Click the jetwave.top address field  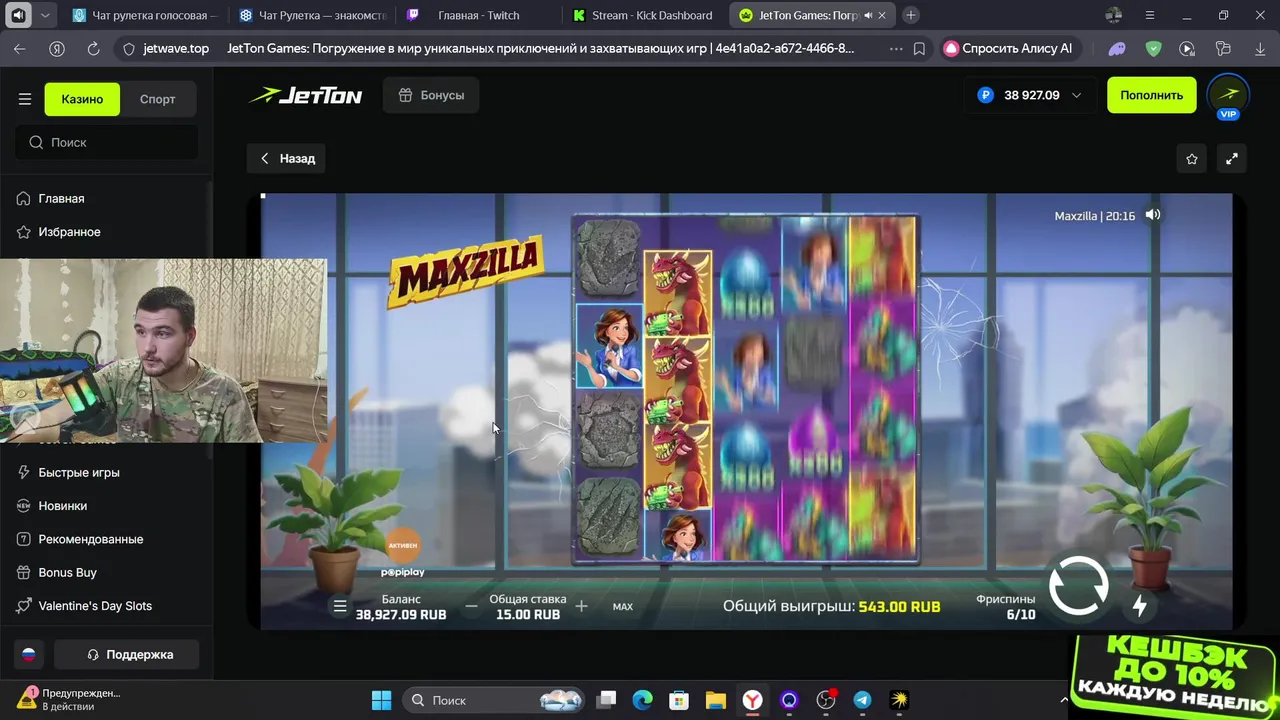pyautogui.click(x=176, y=48)
